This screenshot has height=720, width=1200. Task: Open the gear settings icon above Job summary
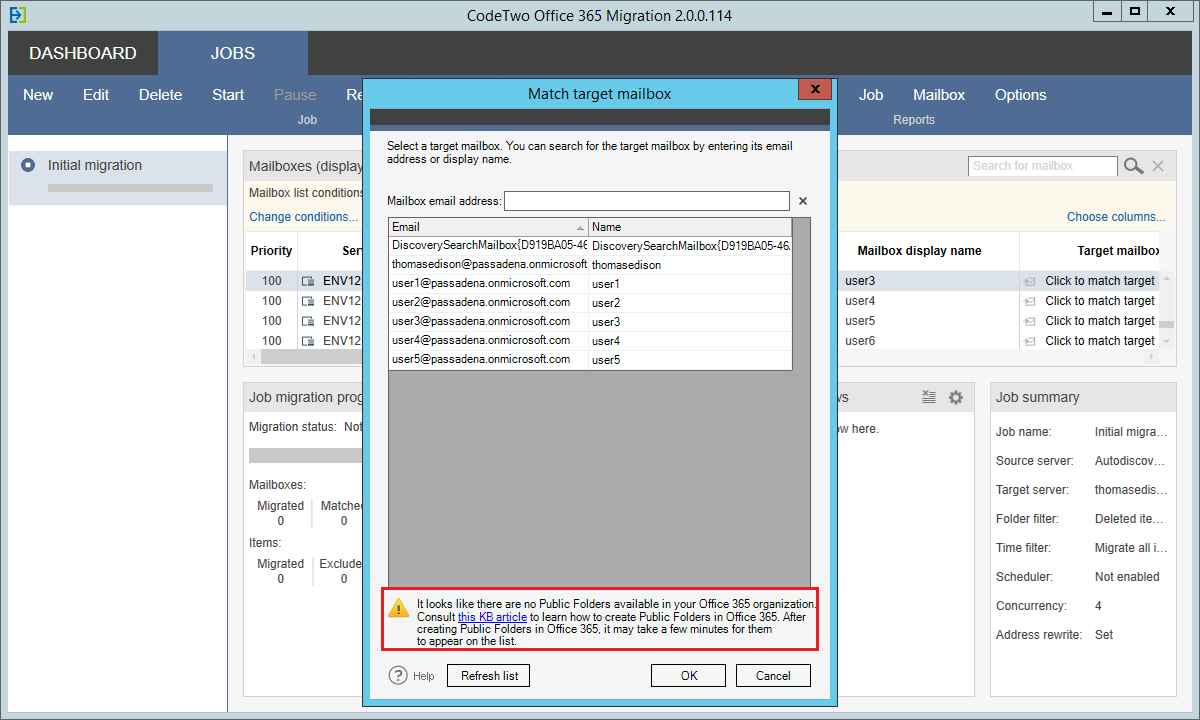tap(955, 397)
